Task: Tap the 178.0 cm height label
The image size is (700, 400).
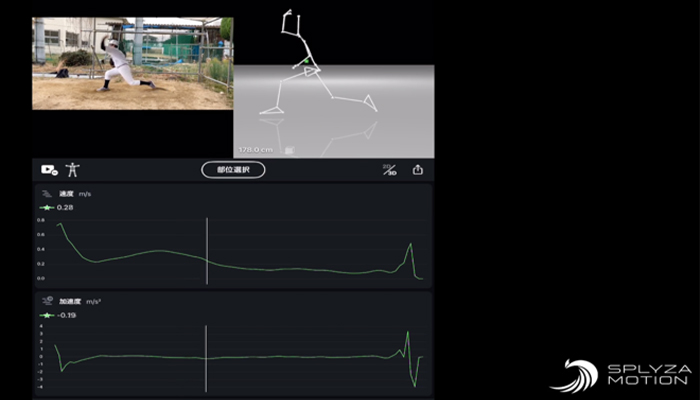Action: point(255,150)
